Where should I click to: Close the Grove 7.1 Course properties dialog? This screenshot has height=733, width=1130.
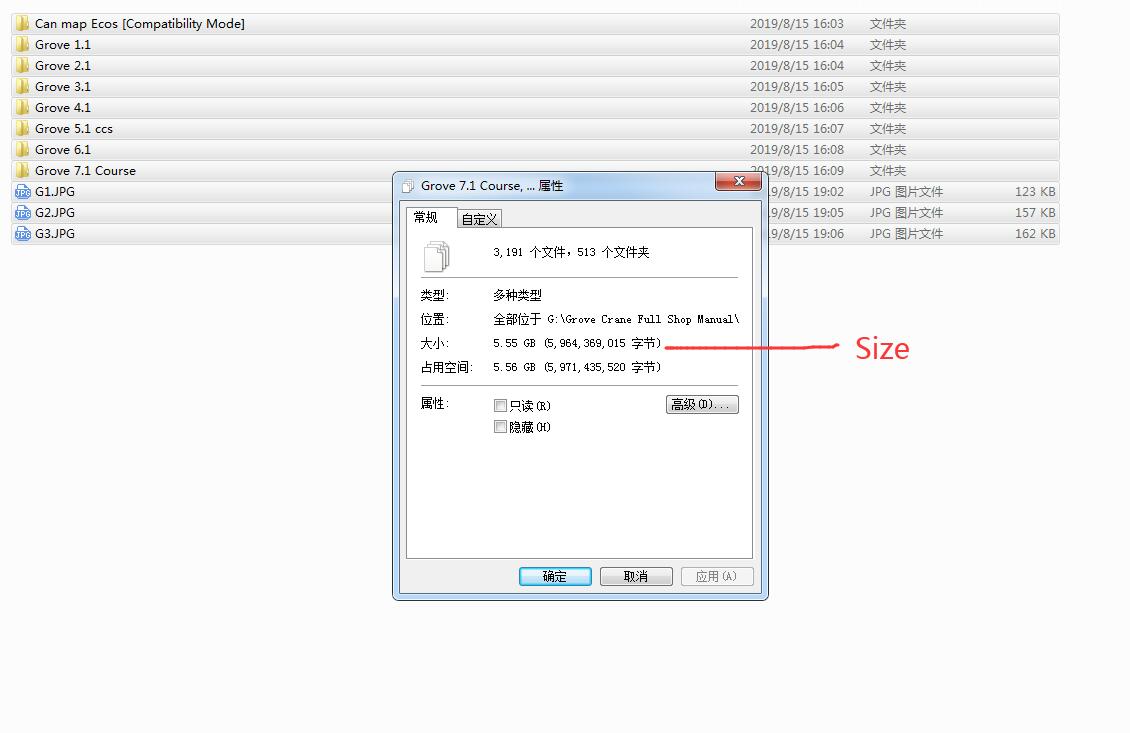pos(740,181)
